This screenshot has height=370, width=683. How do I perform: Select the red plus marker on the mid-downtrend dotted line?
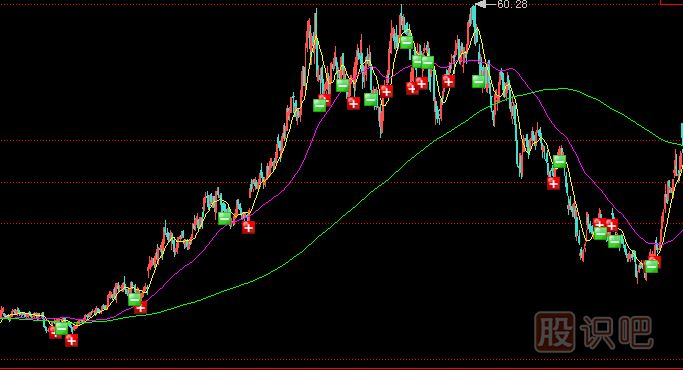(x=553, y=183)
